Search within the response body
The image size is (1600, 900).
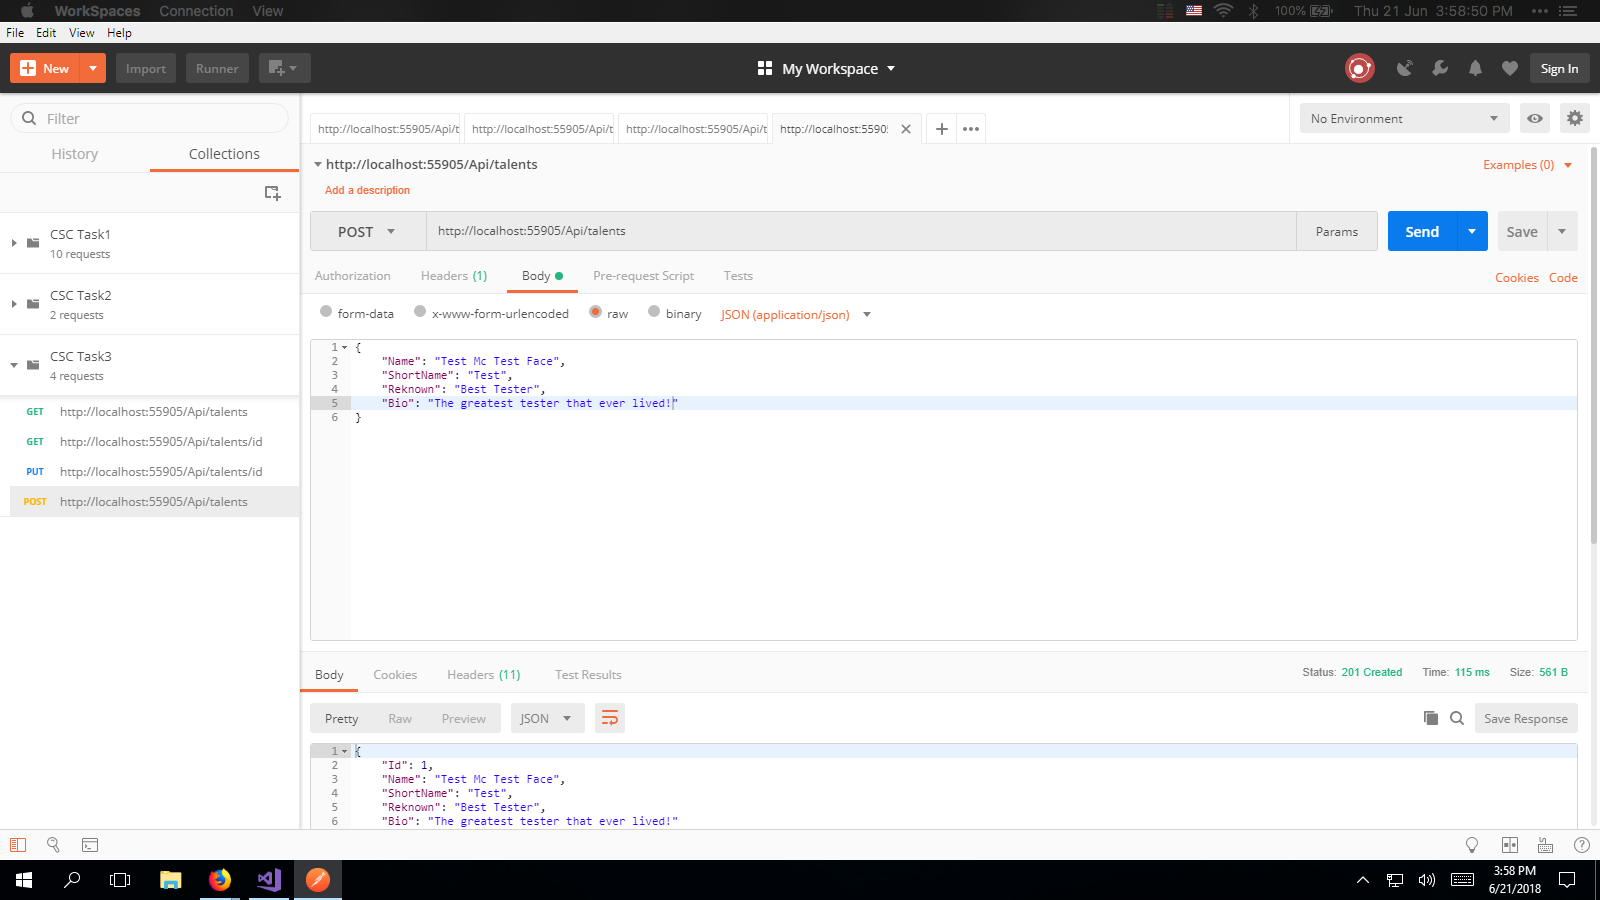pos(1457,718)
